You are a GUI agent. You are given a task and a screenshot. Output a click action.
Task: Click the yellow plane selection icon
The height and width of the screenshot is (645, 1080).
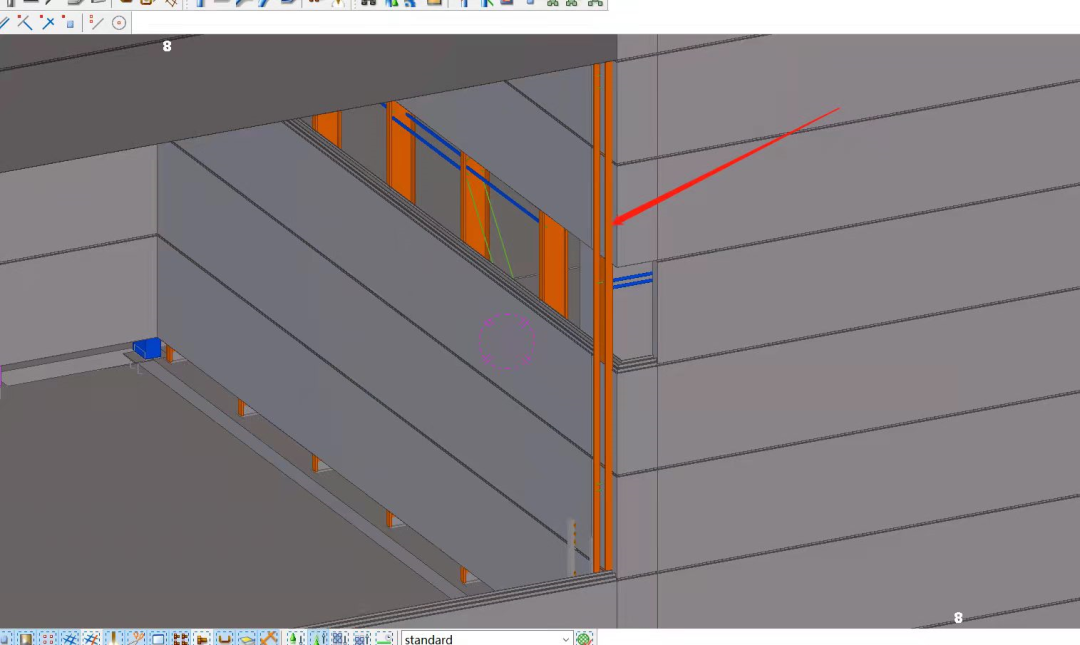point(247,639)
